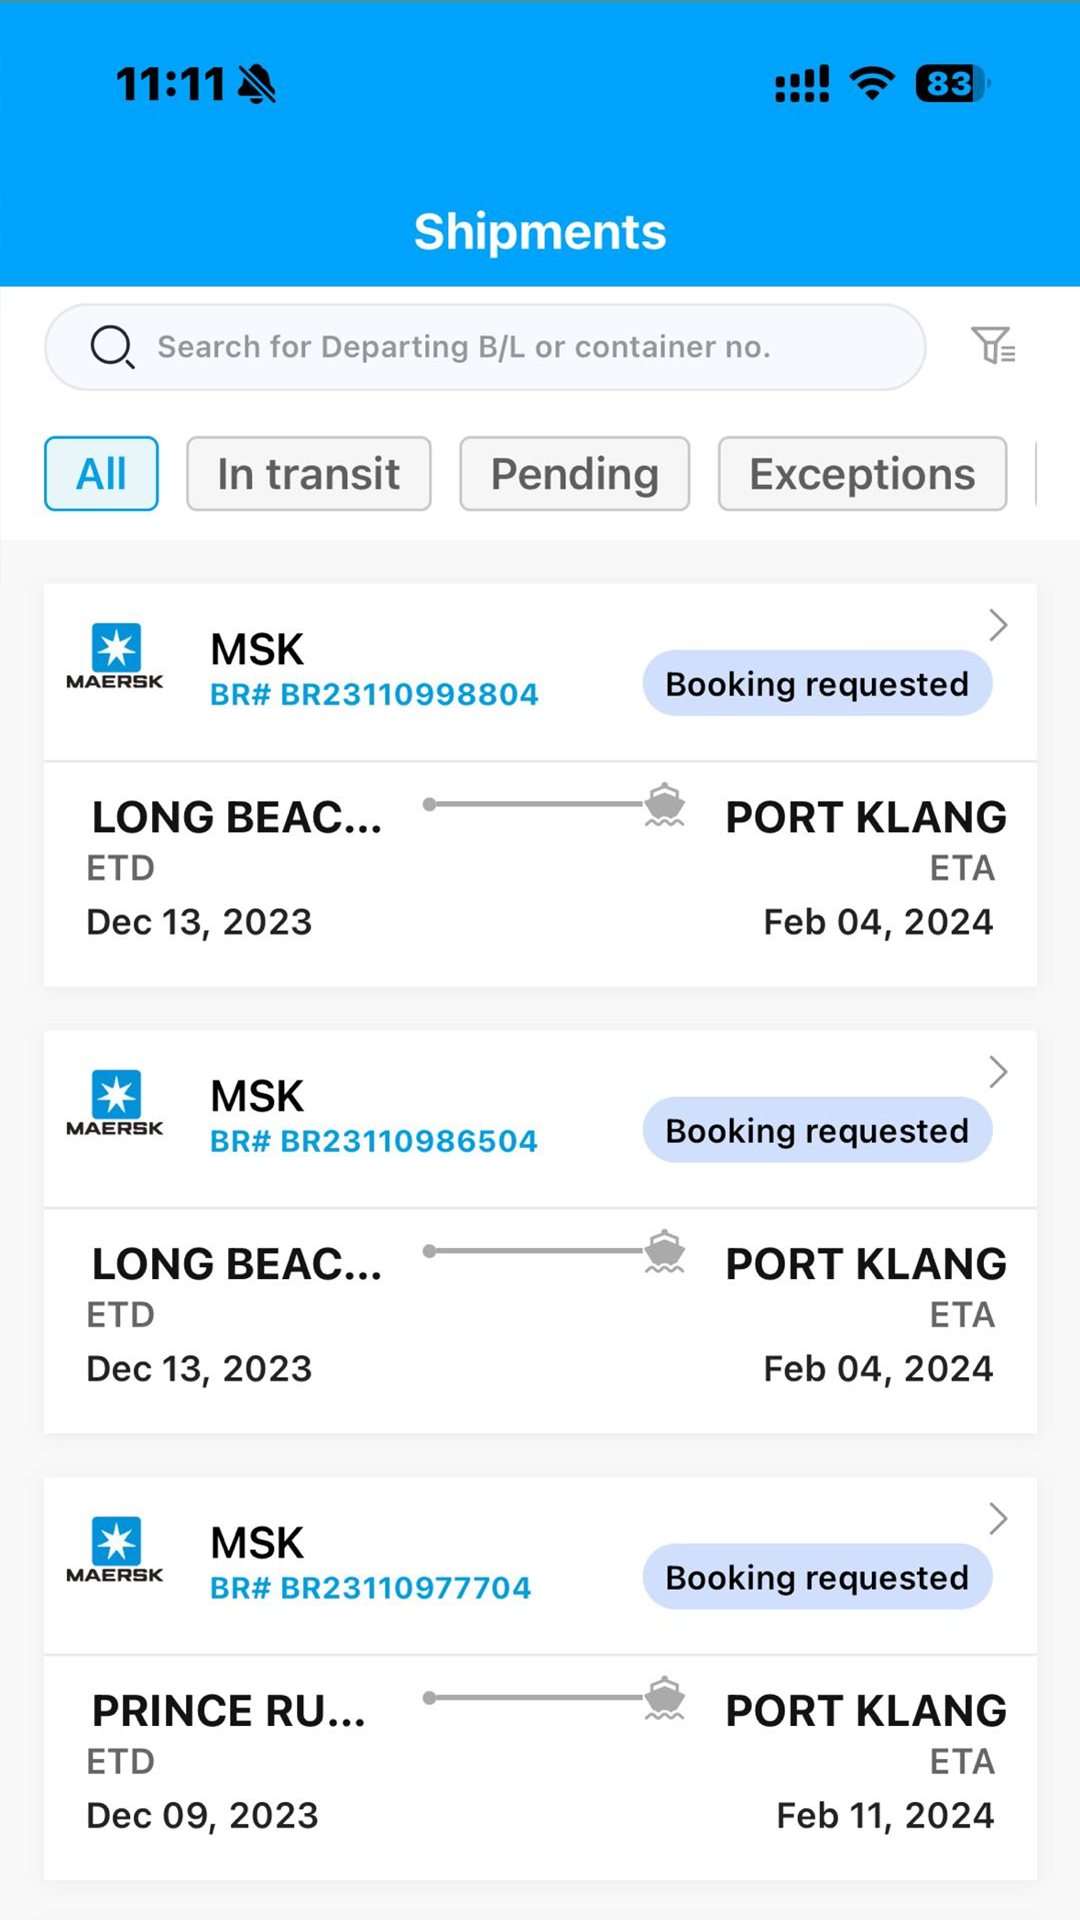Tap Maersk logo on booking BR23110998804
The height and width of the screenshot is (1920, 1080).
[115, 657]
